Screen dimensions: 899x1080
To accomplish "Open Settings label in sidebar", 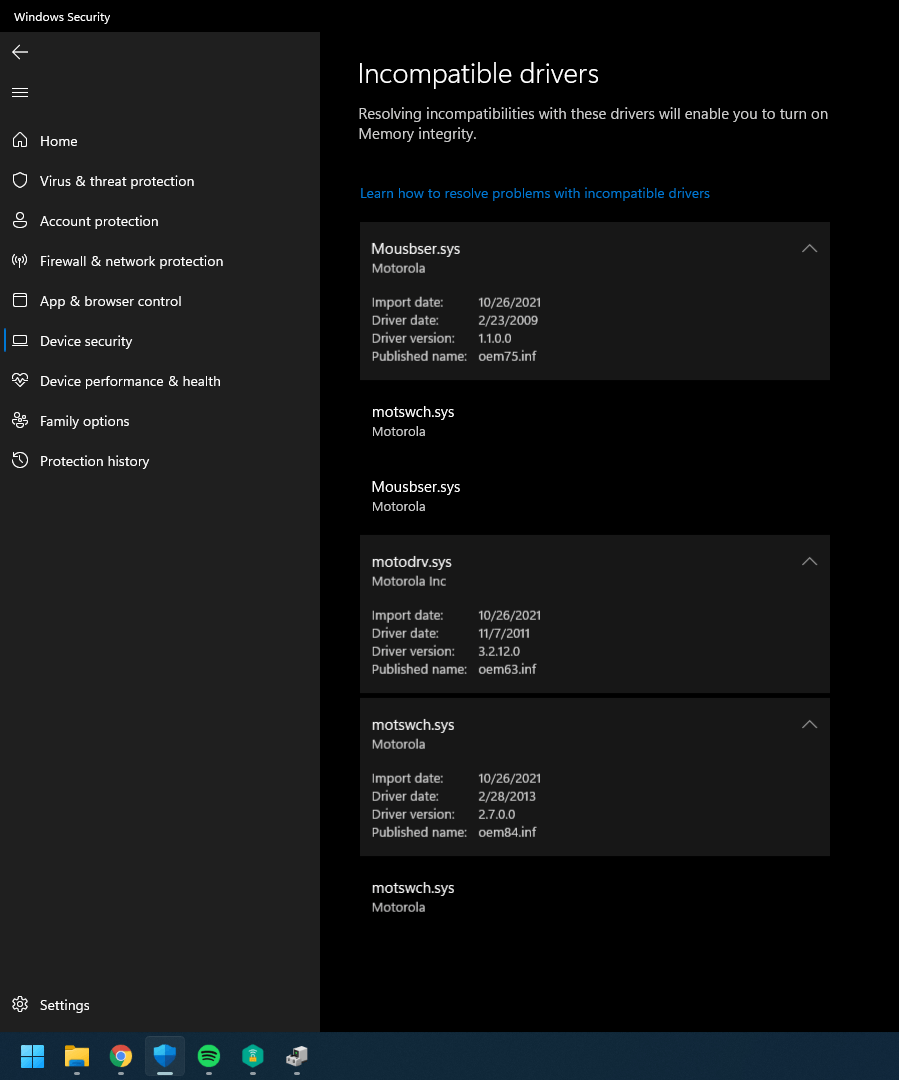I will coord(65,1005).
